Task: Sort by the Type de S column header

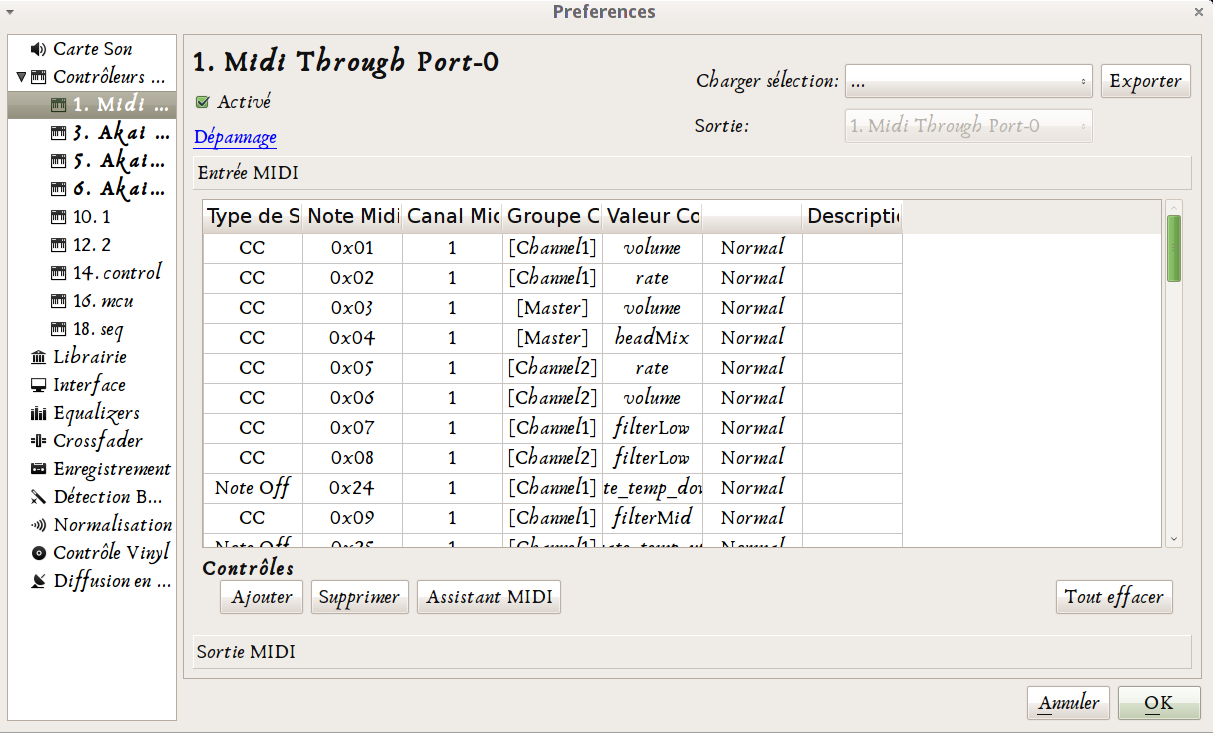Action: pyautogui.click(x=252, y=217)
